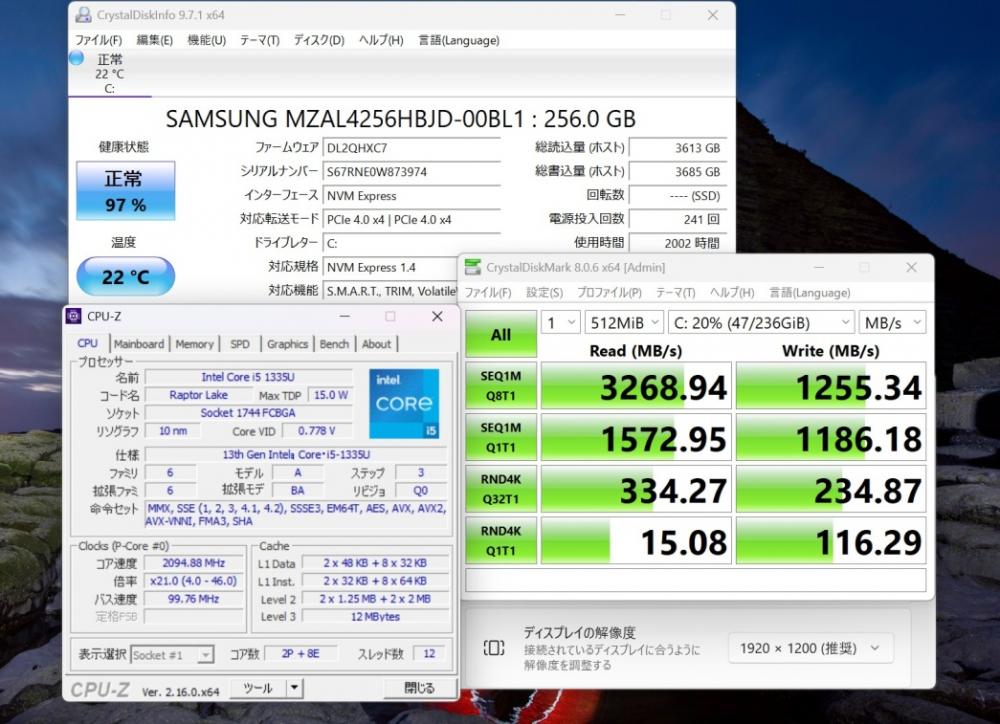This screenshot has height=724, width=1000.
Task: Open the ディスク(D) menu in CrystalDiskInfo
Action: pos(319,40)
